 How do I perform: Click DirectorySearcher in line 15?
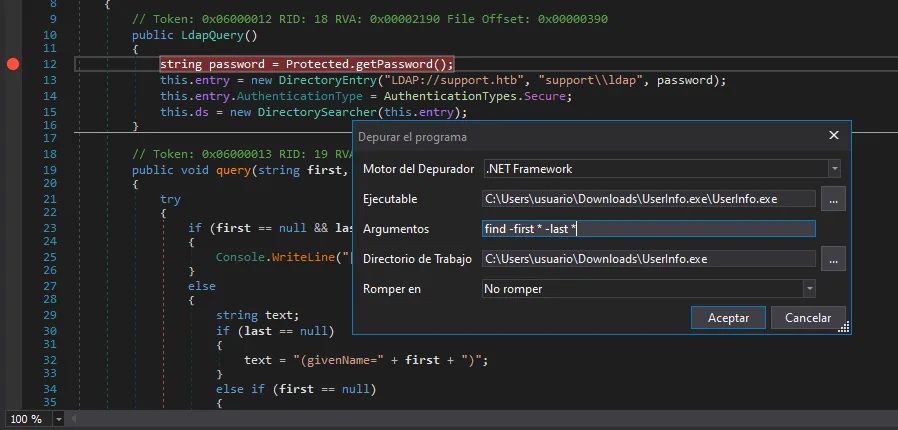pyautogui.click(x=317, y=112)
